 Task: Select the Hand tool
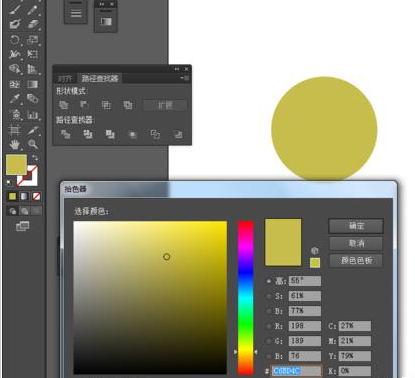click(x=15, y=144)
